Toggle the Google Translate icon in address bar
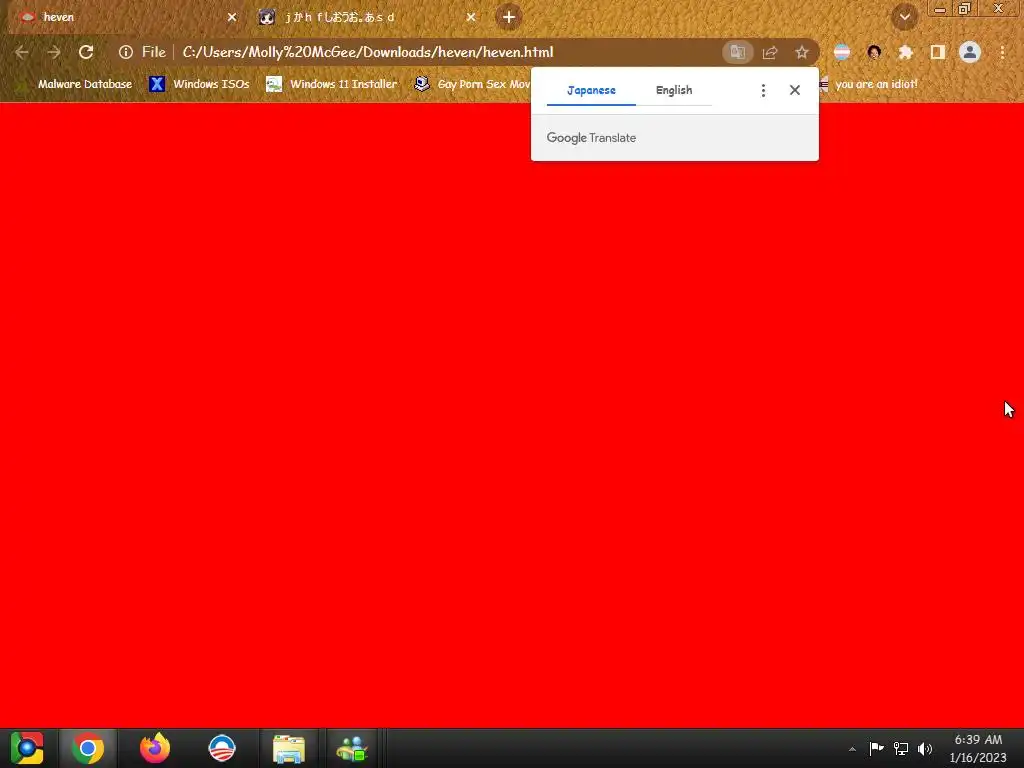This screenshot has width=1024, height=768. pos(738,52)
